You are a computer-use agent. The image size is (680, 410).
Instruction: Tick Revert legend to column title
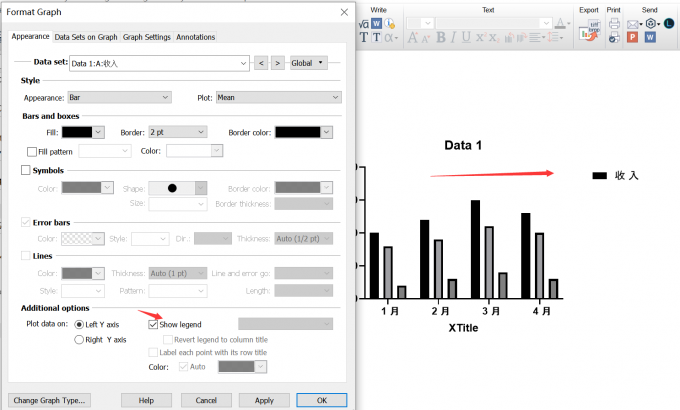pyautogui.click(x=167, y=339)
